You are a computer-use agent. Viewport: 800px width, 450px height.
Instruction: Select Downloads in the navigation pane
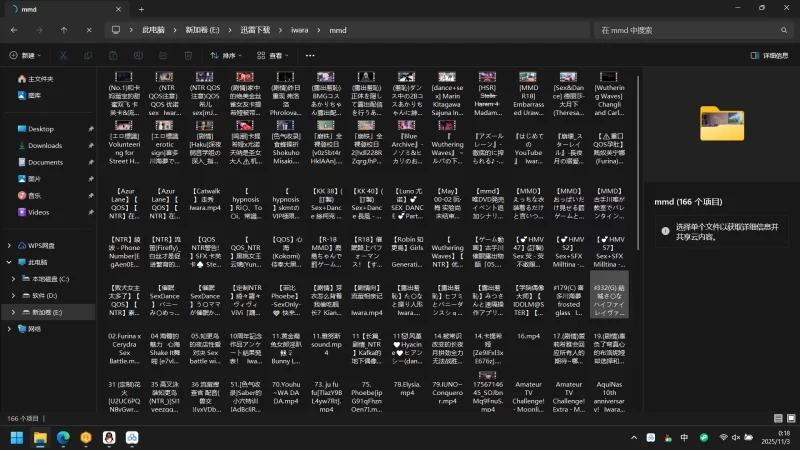coord(45,145)
